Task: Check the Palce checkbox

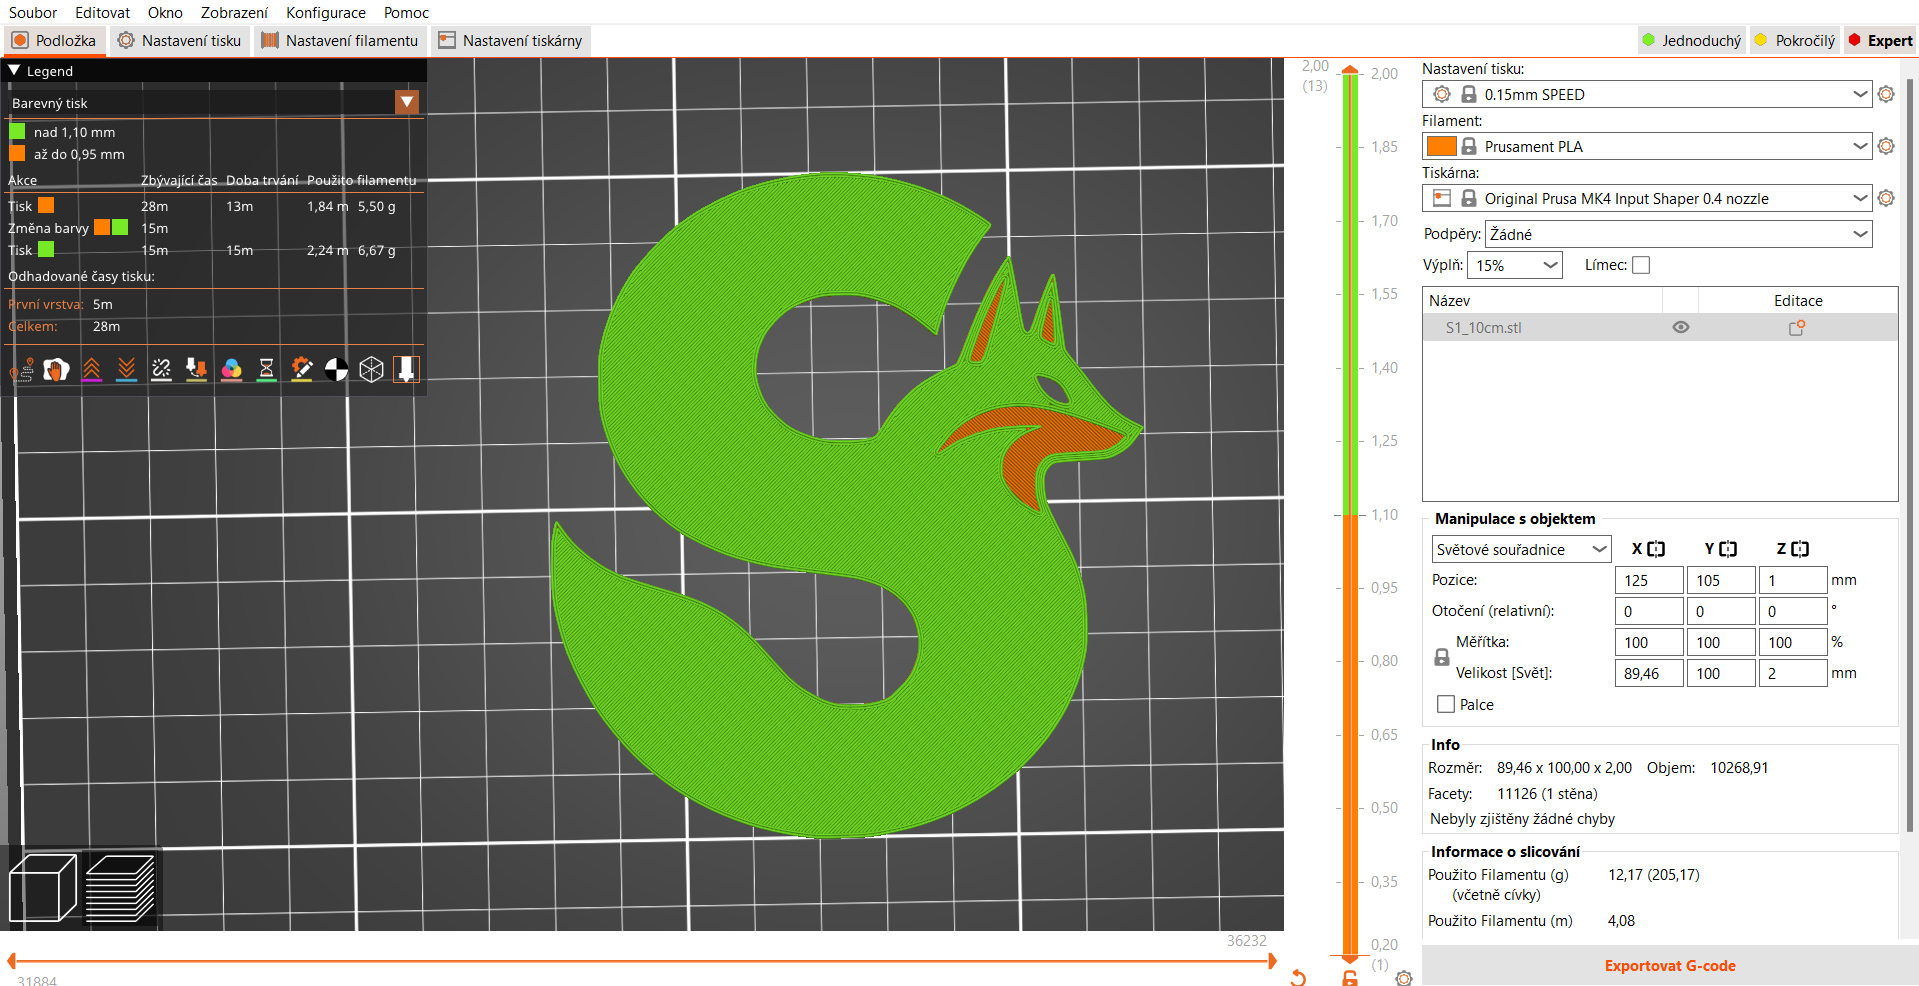Action: pyautogui.click(x=1444, y=704)
